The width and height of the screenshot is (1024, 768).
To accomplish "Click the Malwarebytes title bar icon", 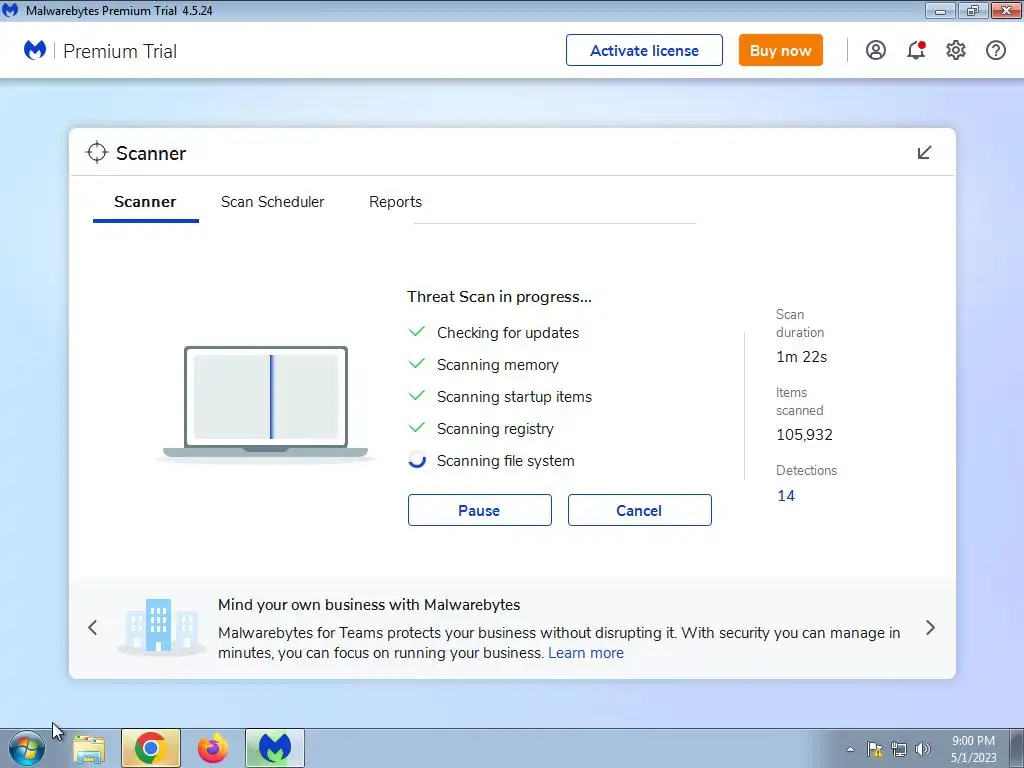I will pos(10,10).
